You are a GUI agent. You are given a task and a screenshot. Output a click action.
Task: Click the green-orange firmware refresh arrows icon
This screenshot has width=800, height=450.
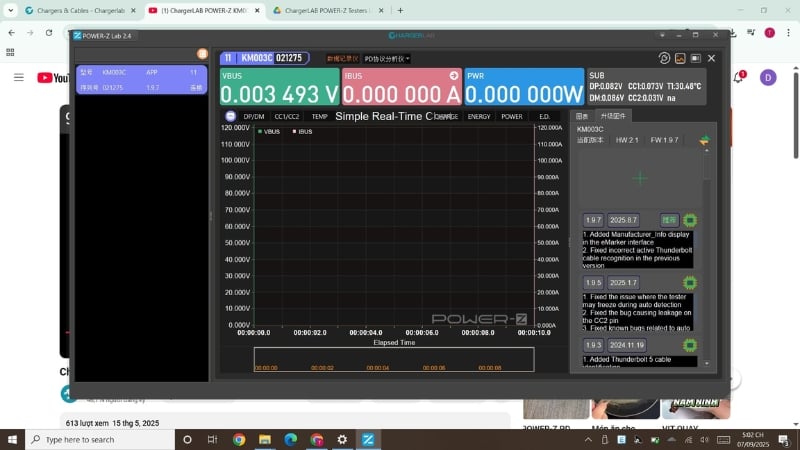pos(705,140)
